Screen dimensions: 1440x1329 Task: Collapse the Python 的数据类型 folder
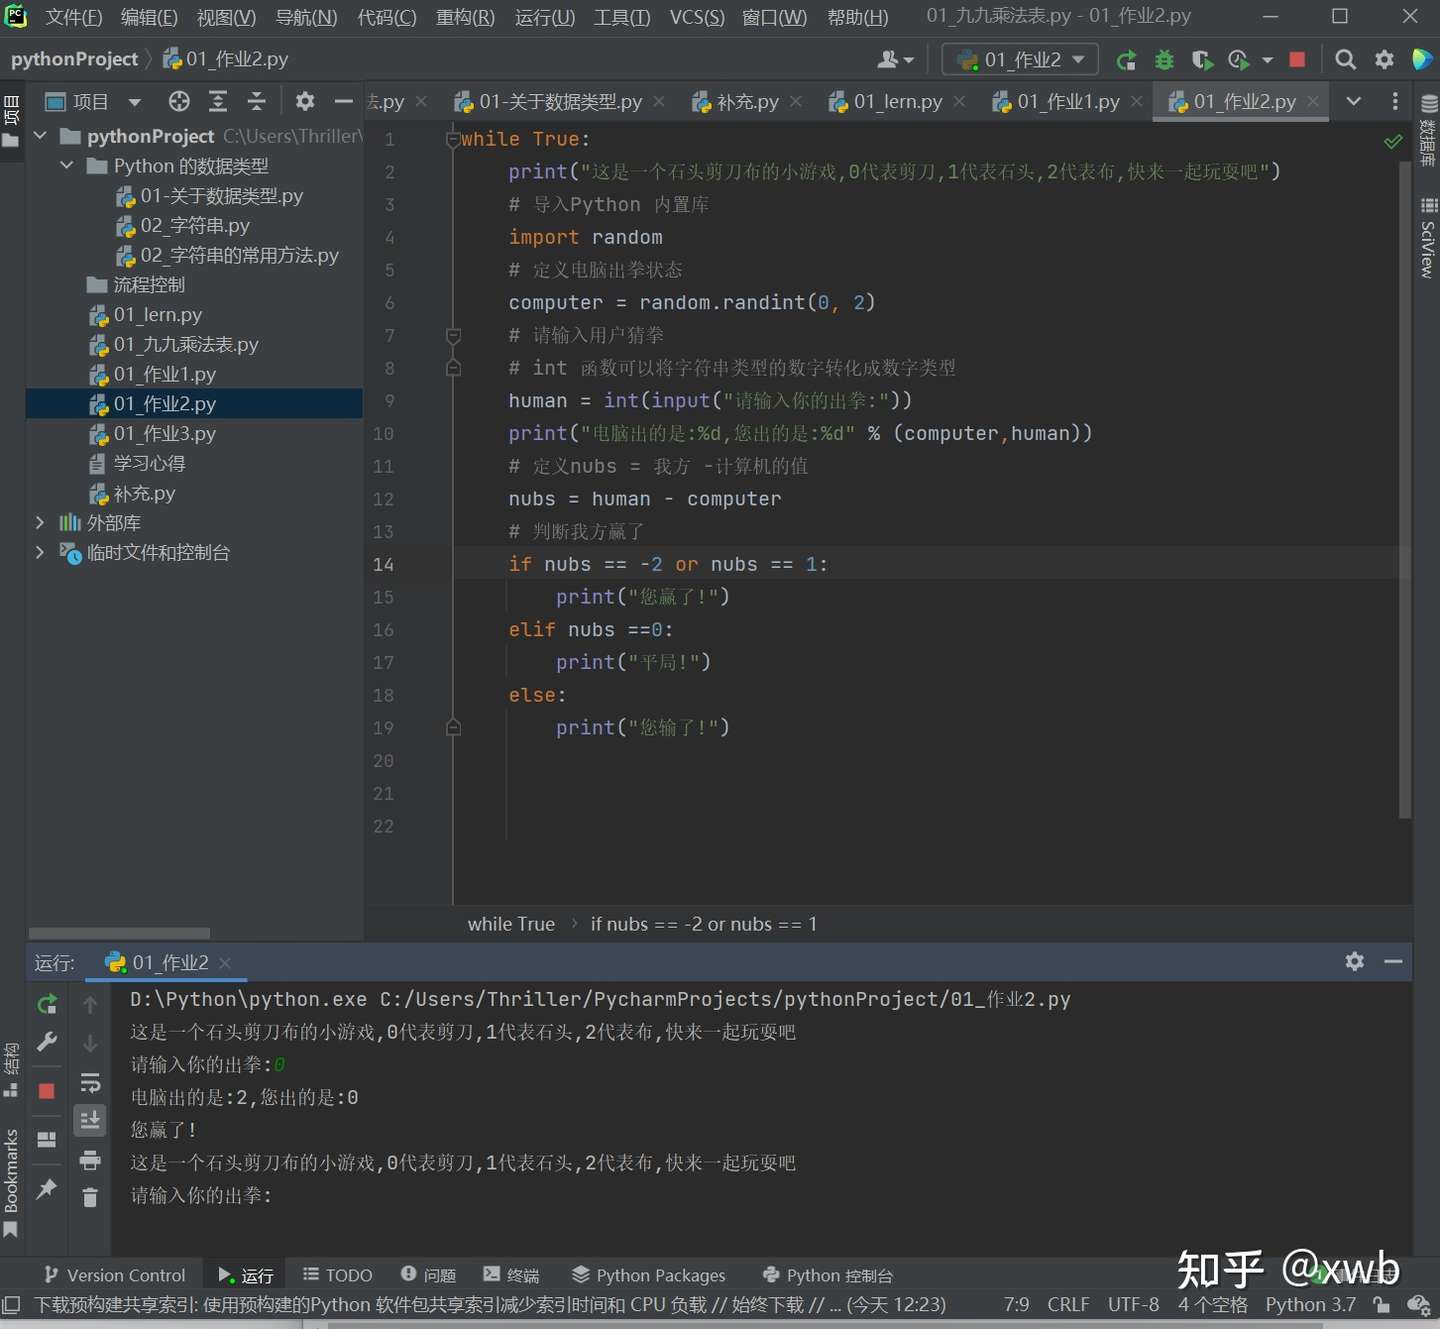[x=67, y=165]
